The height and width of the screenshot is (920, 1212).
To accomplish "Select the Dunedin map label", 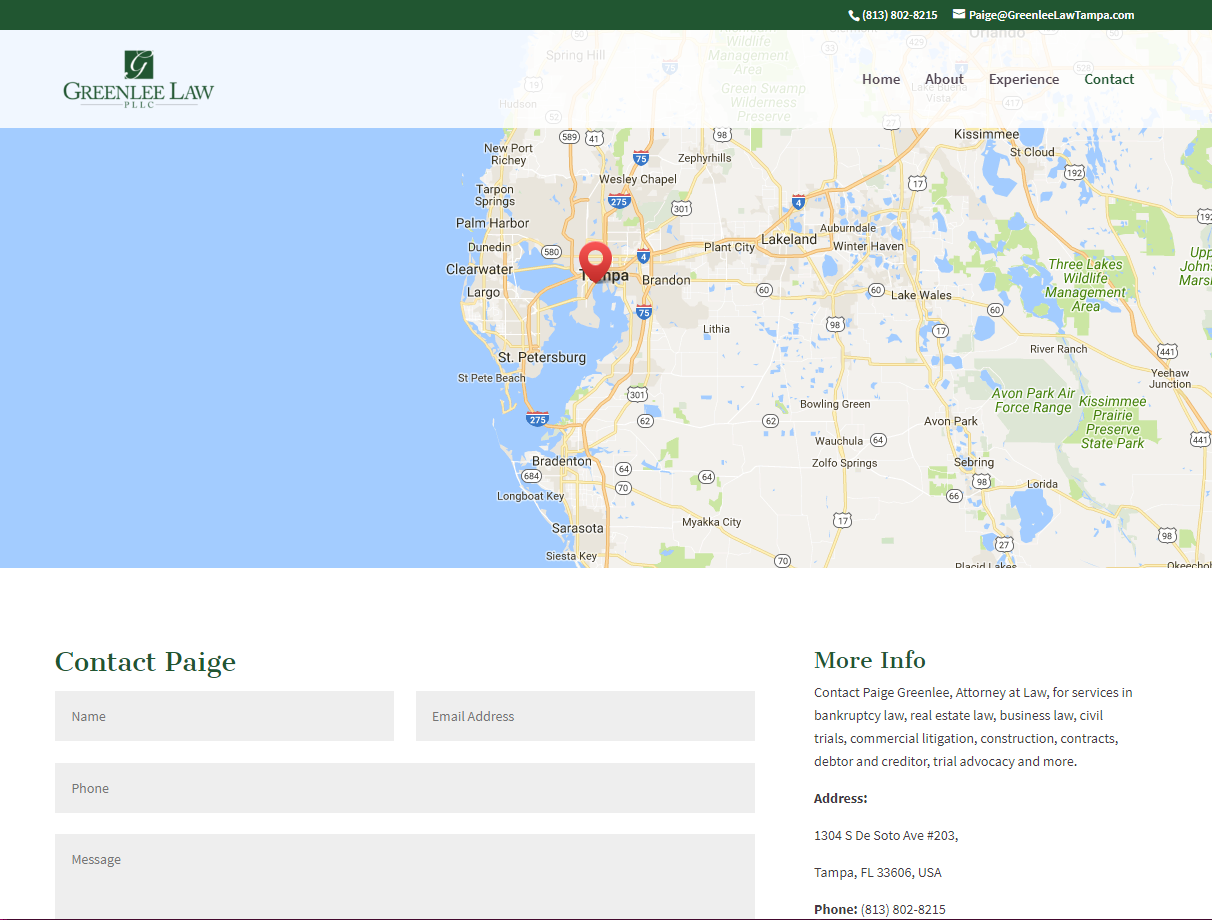I will click(x=489, y=247).
